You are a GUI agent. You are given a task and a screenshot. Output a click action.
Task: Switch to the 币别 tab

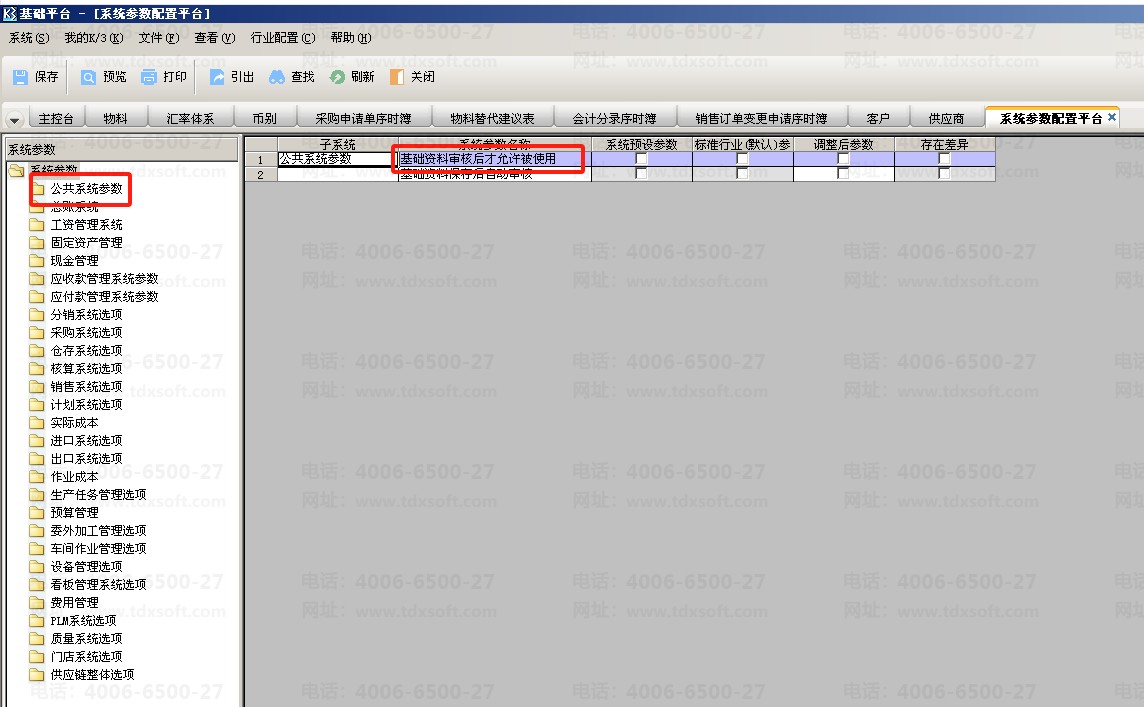click(264, 118)
